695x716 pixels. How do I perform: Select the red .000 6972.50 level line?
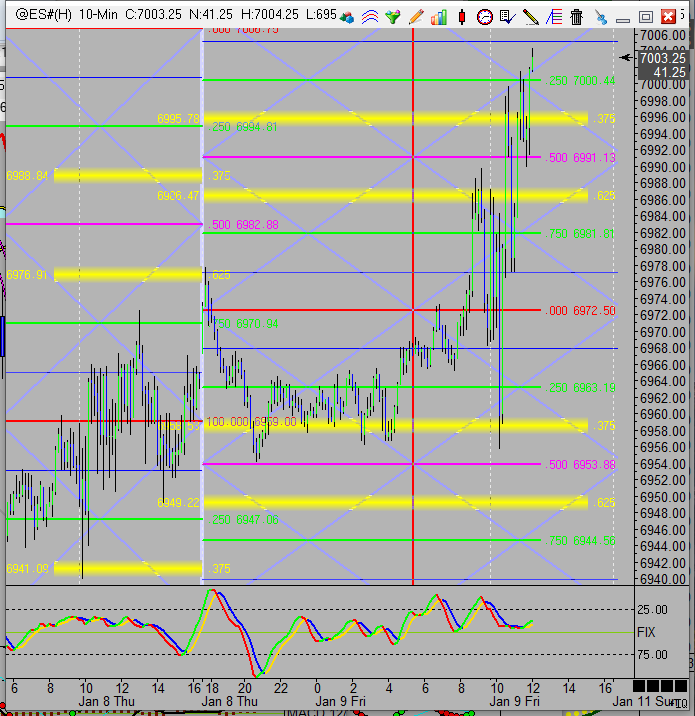581,311
